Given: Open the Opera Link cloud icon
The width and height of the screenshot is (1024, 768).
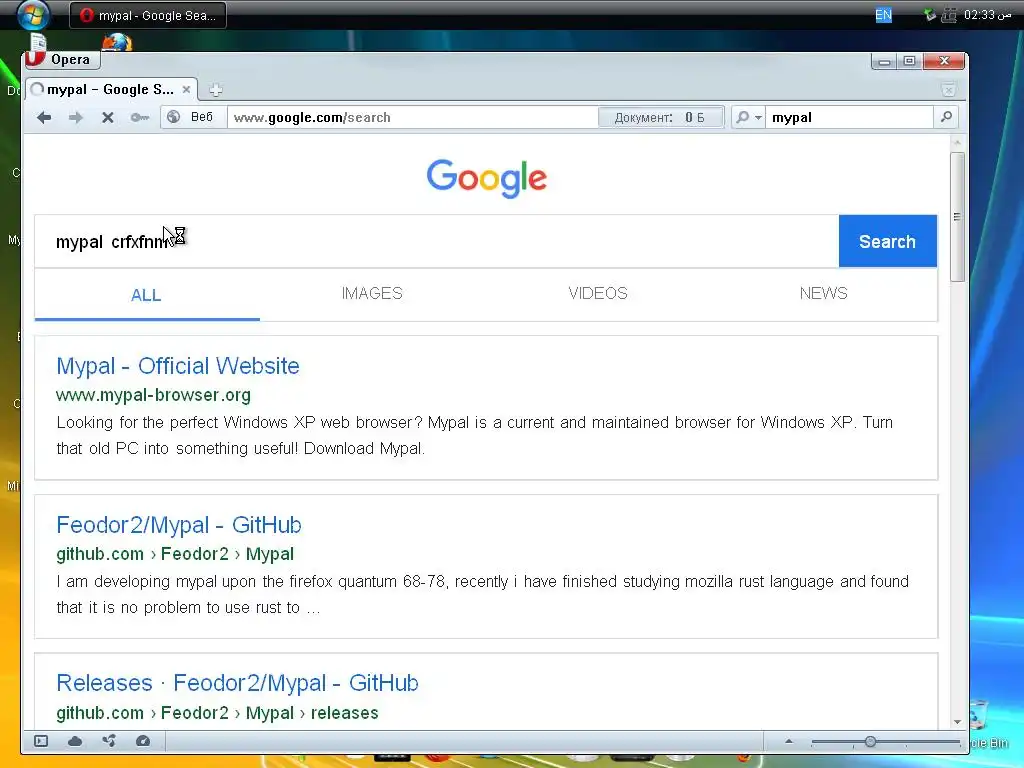Looking at the screenshot, I should [x=75, y=741].
